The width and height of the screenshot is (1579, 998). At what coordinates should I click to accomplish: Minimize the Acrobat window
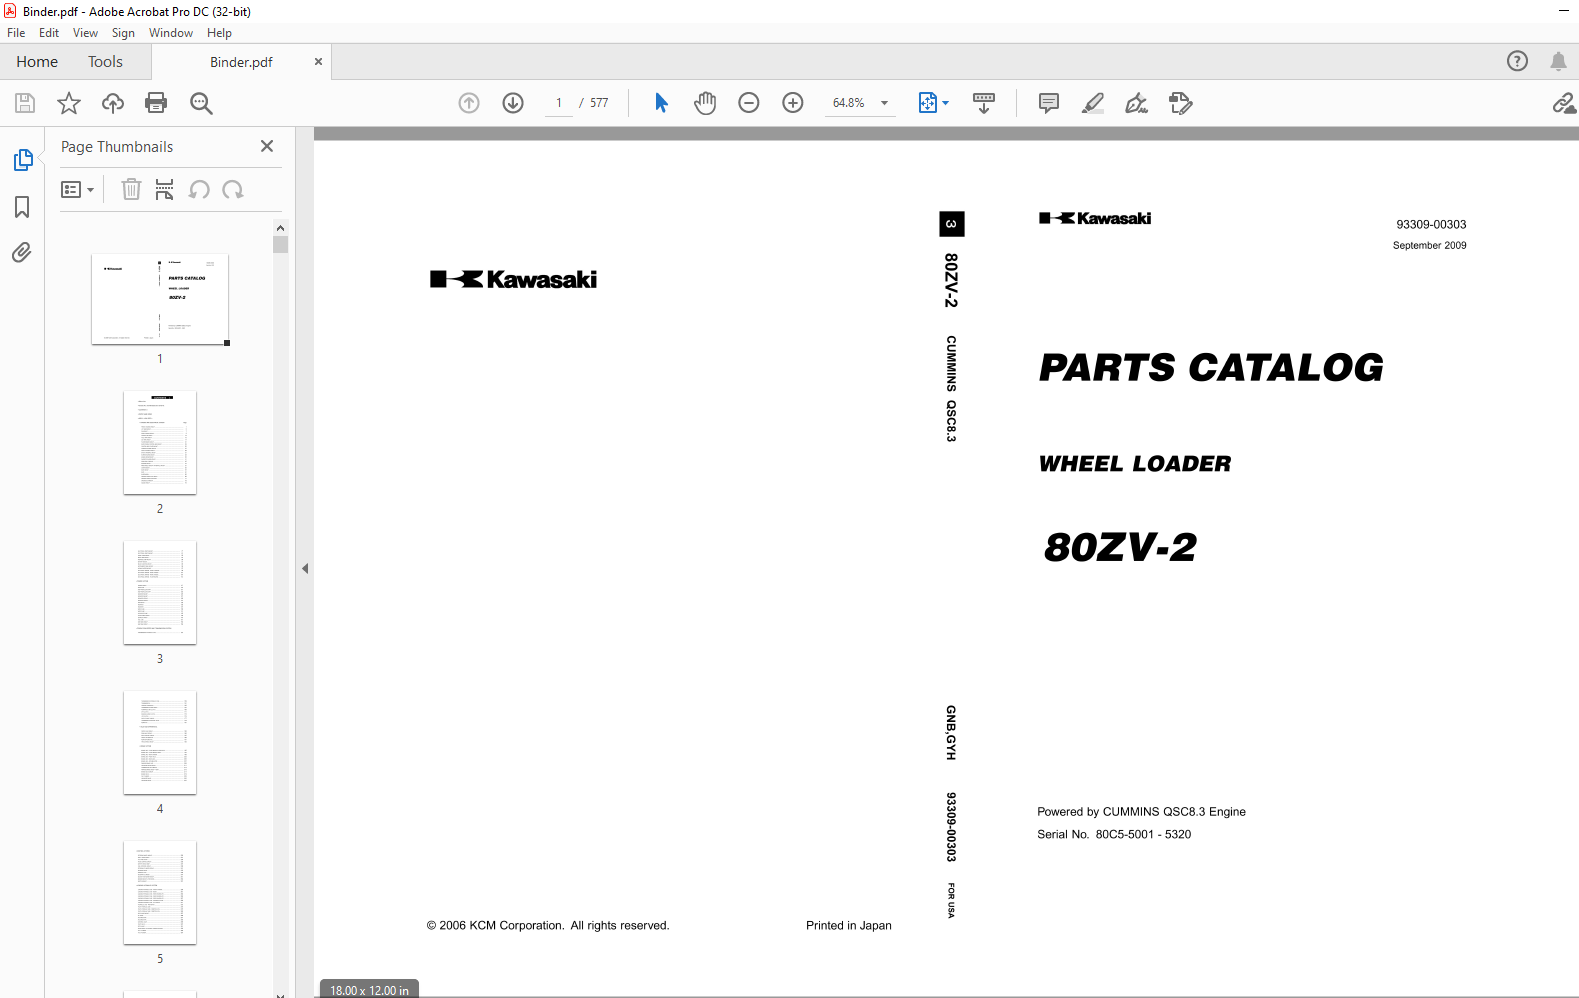tap(1564, 11)
